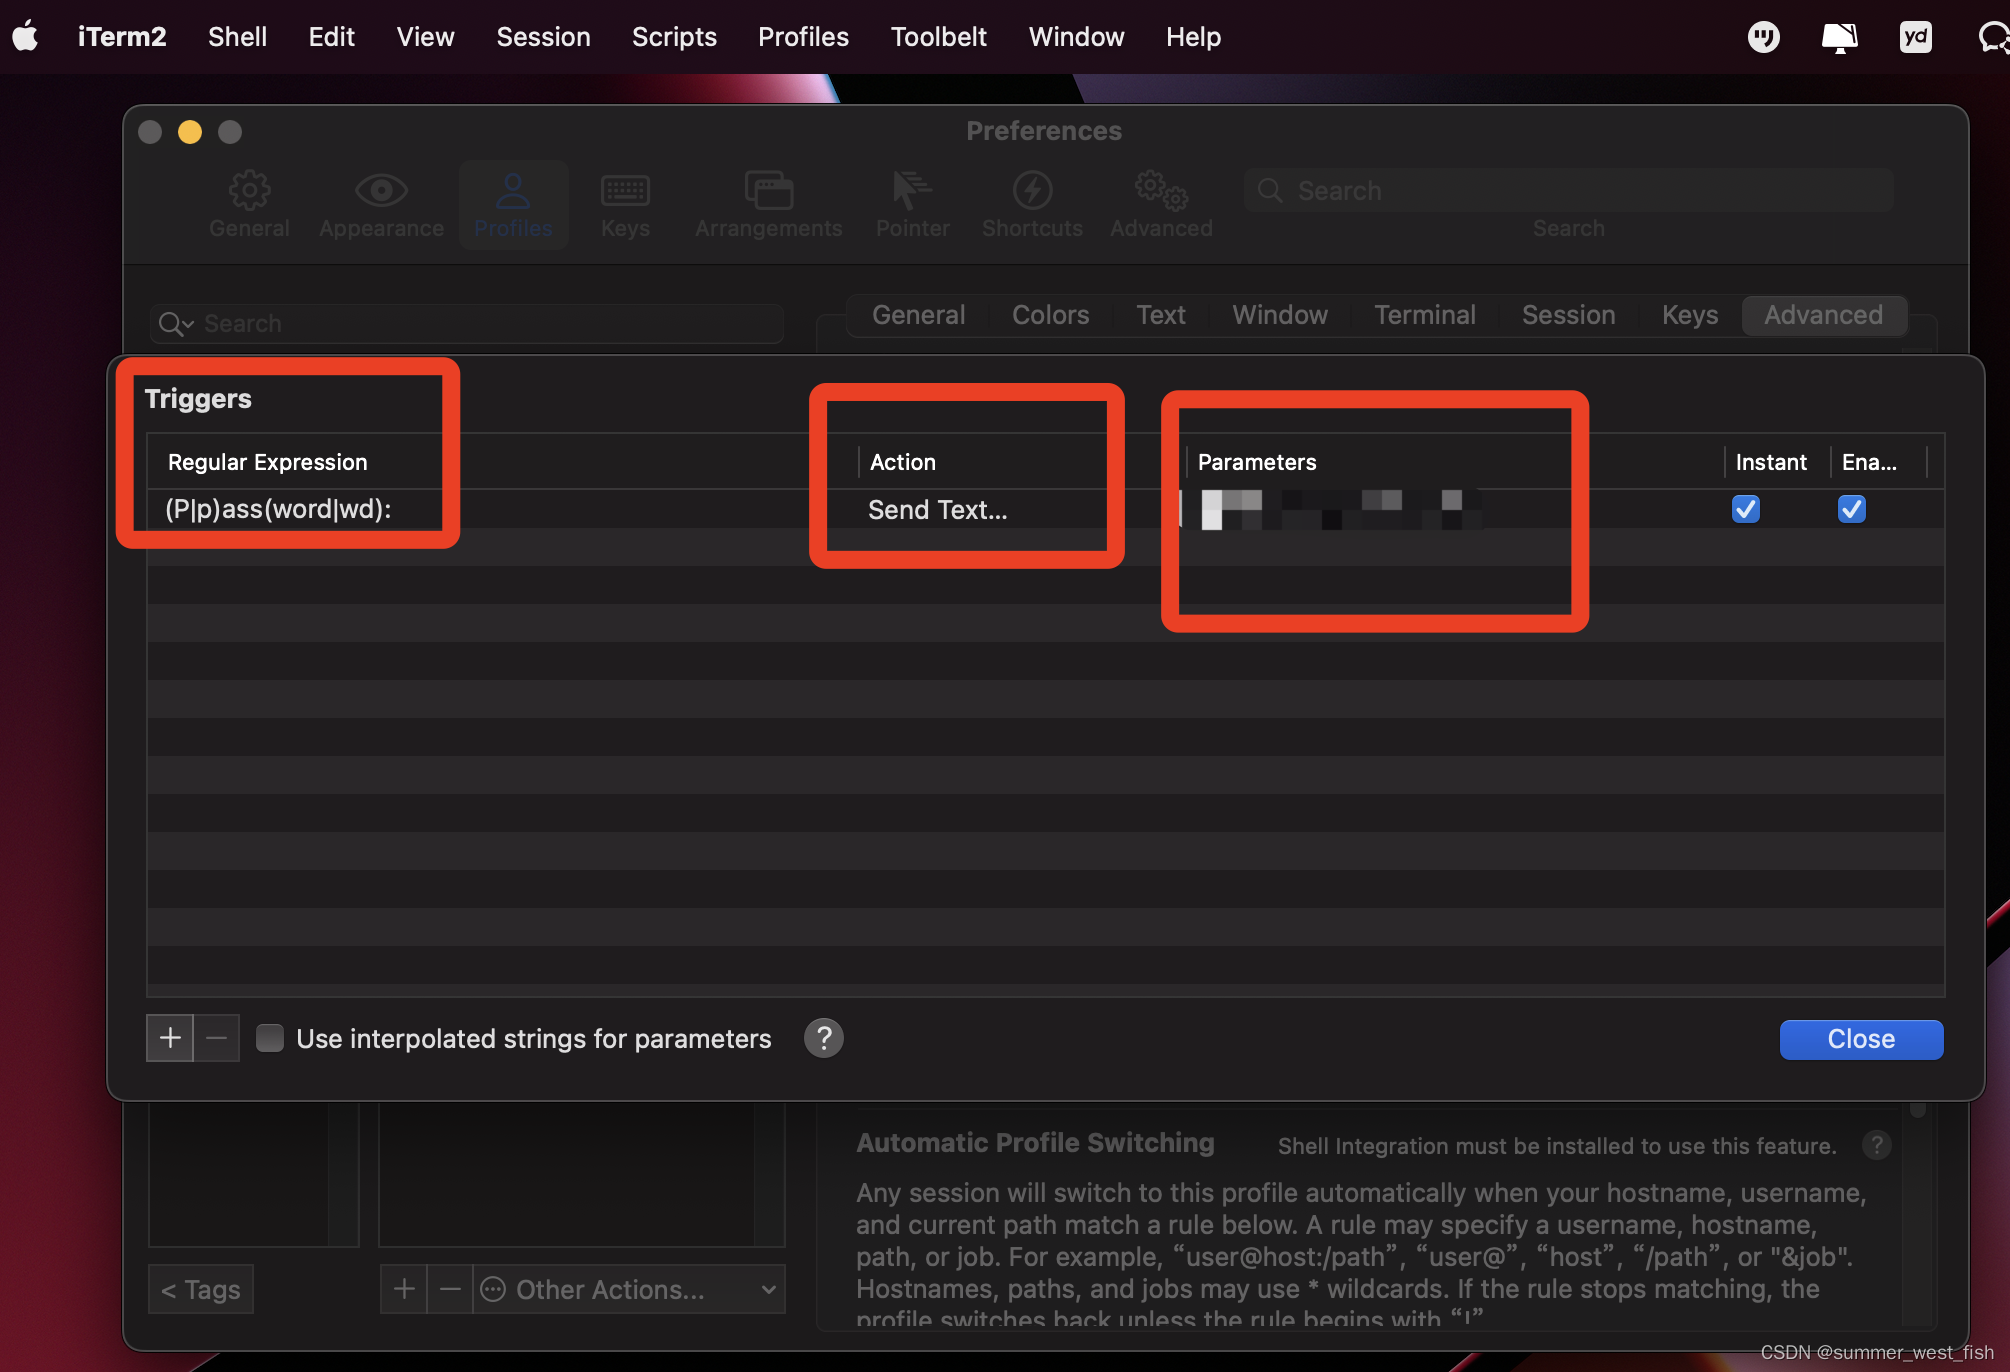The width and height of the screenshot is (2010, 1372).
Task: Open the Pointer preferences icon
Action: click(x=911, y=191)
